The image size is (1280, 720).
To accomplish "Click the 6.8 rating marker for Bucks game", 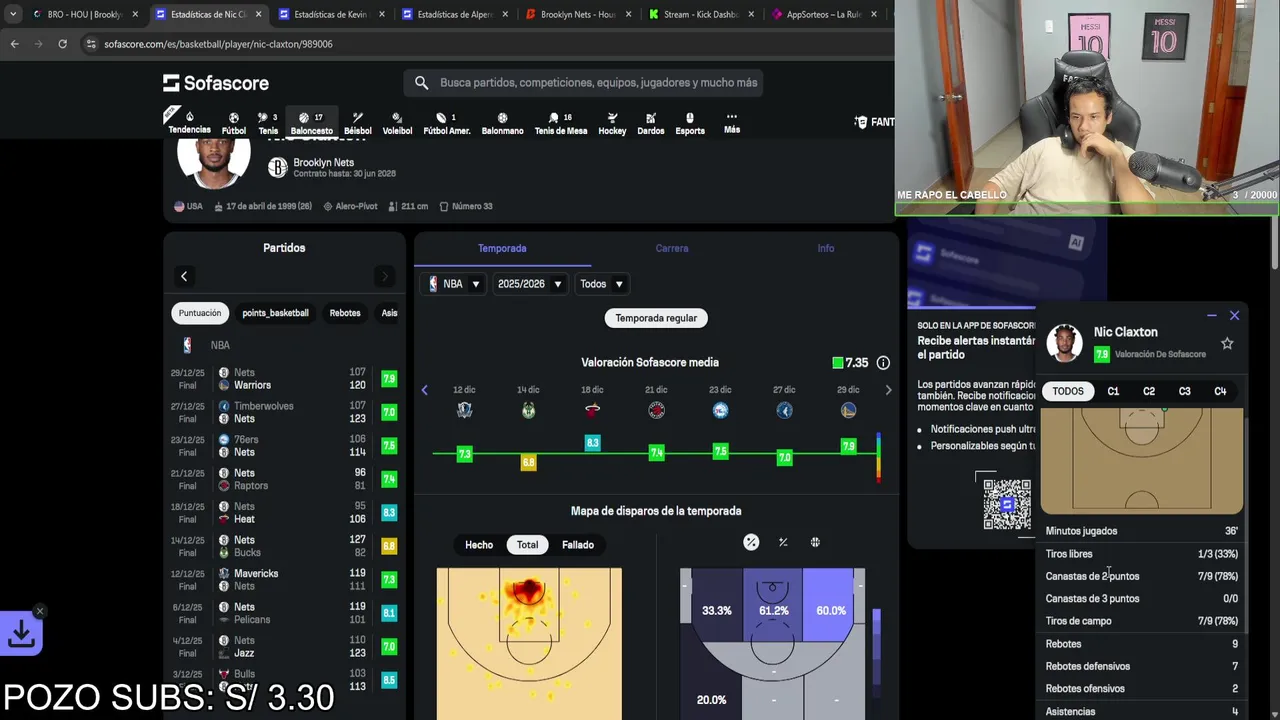I will click(x=528, y=462).
